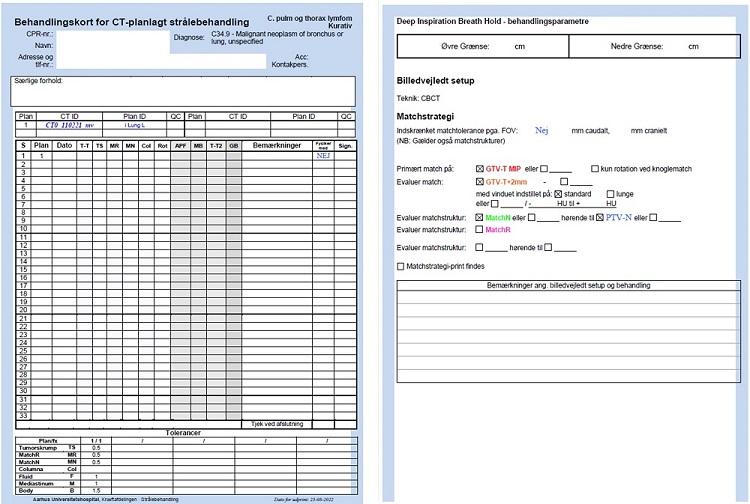Click row number 10 in treatment table
The height and width of the screenshot is (504, 750).
click(x=23, y=229)
